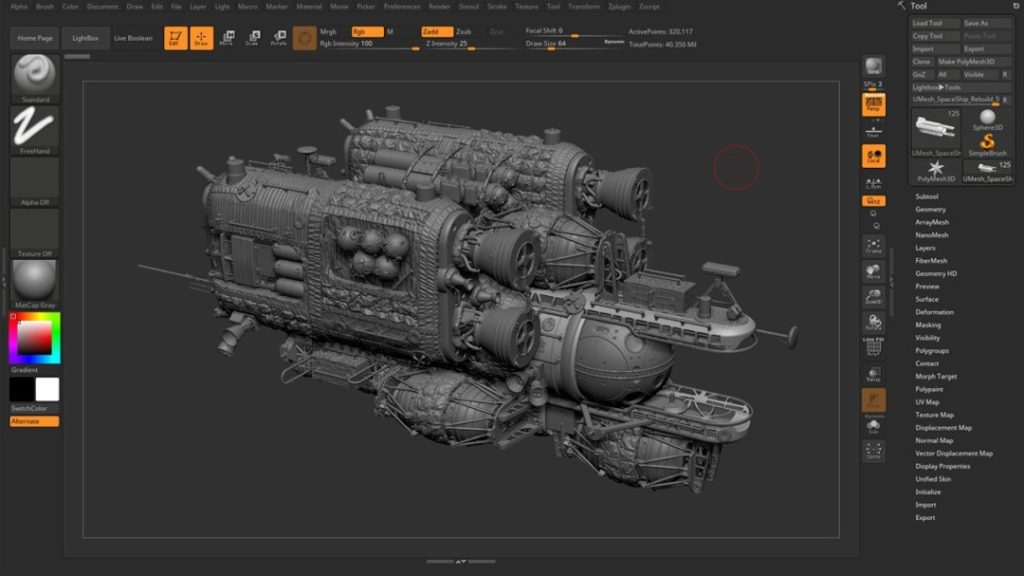Enable Zsub sculpting mode
1024x576 pixels.
[464, 31]
